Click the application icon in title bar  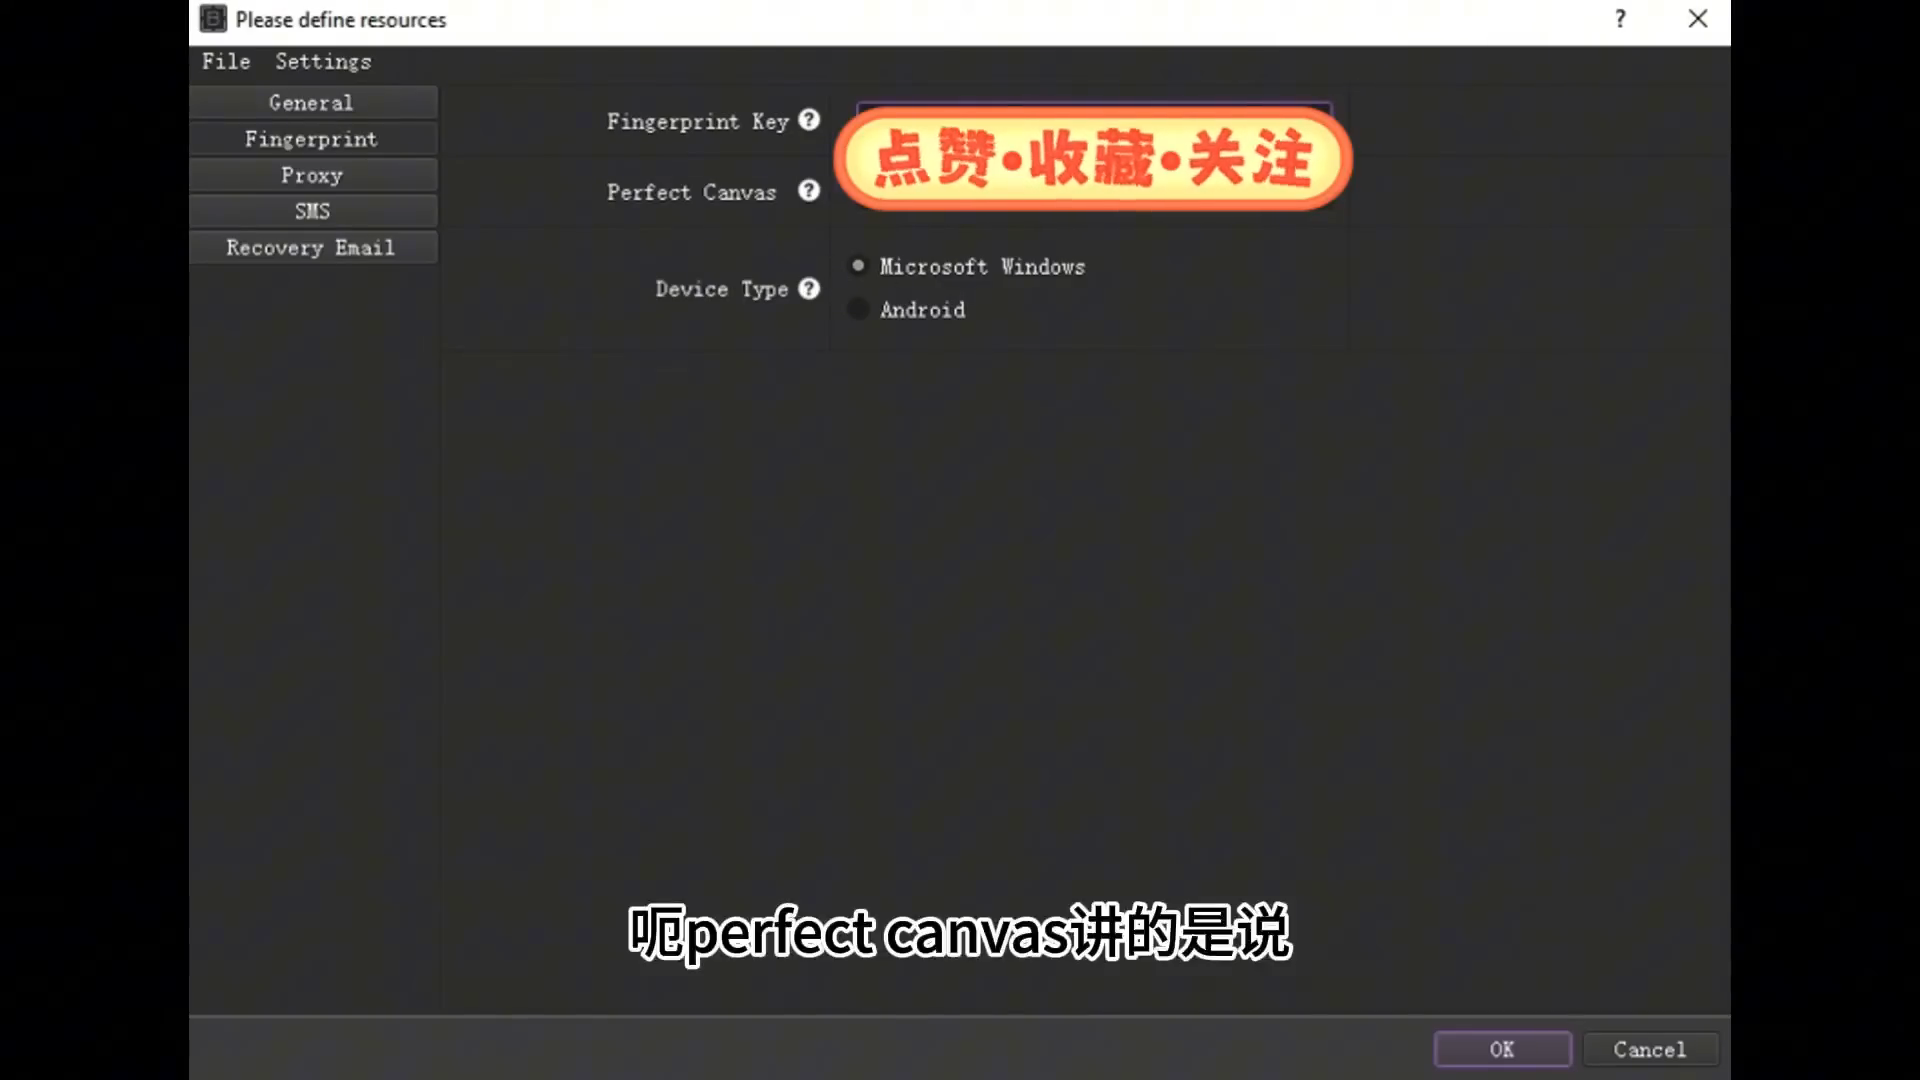click(x=213, y=19)
